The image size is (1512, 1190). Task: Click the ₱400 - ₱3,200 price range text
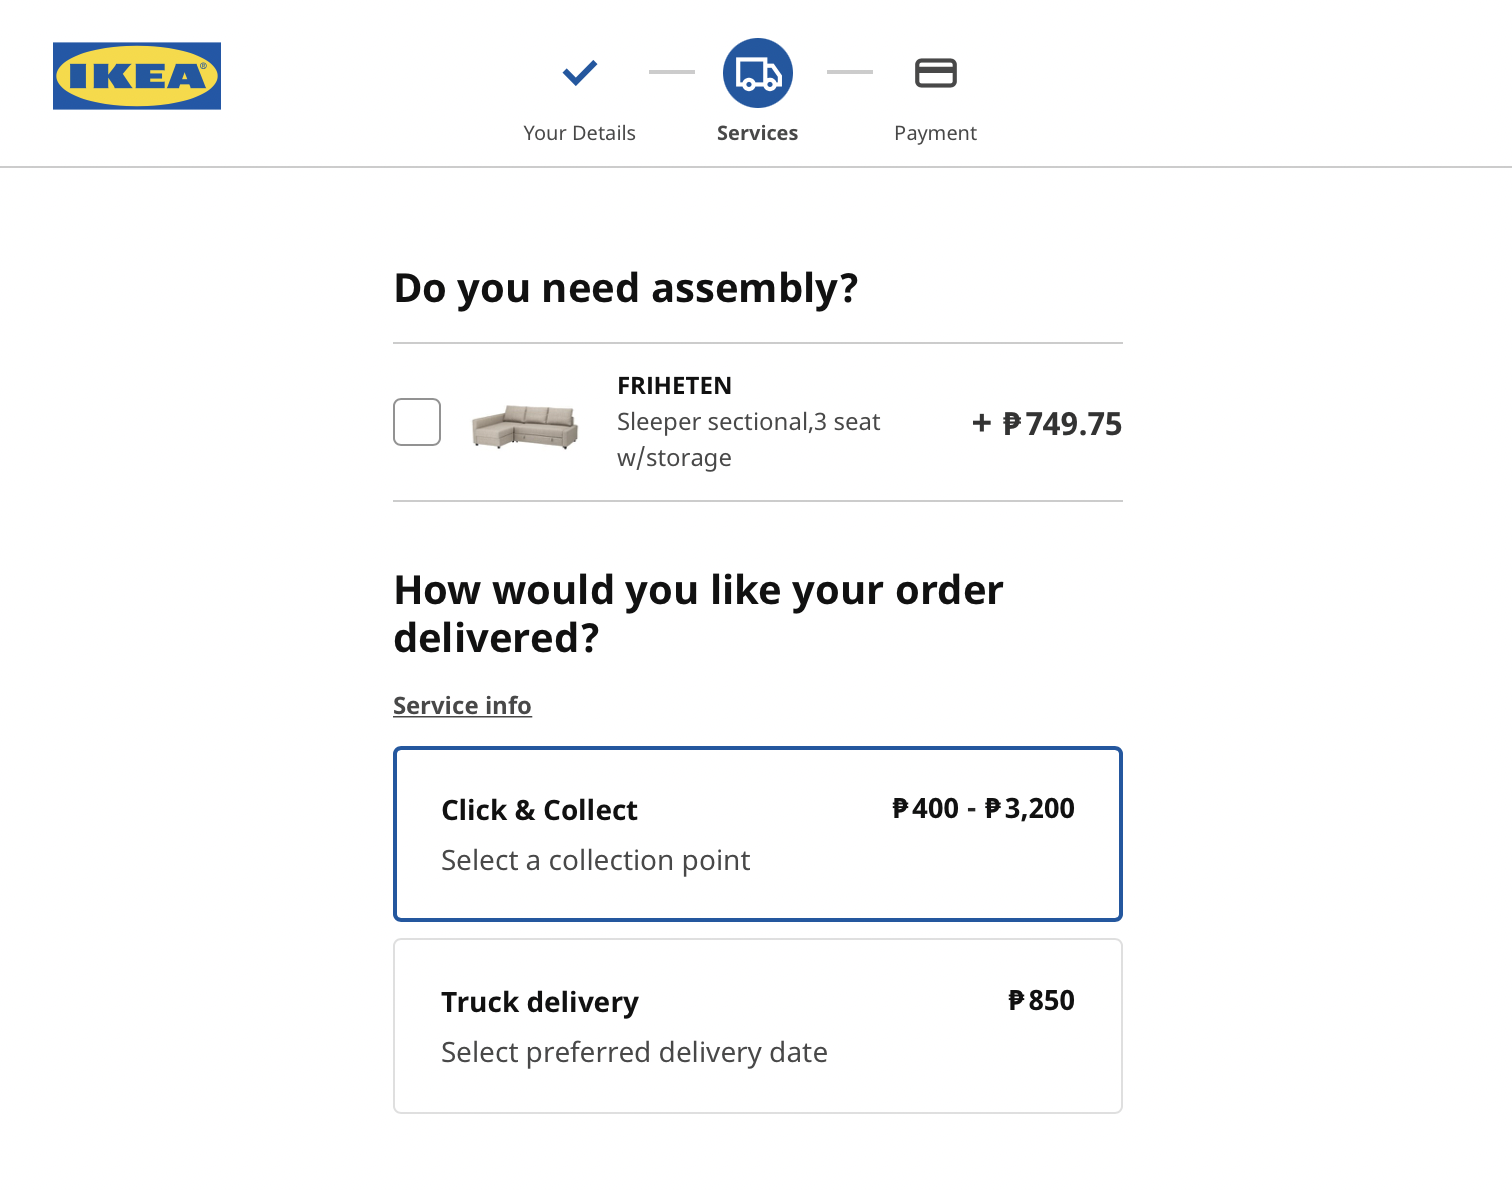click(984, 809)
